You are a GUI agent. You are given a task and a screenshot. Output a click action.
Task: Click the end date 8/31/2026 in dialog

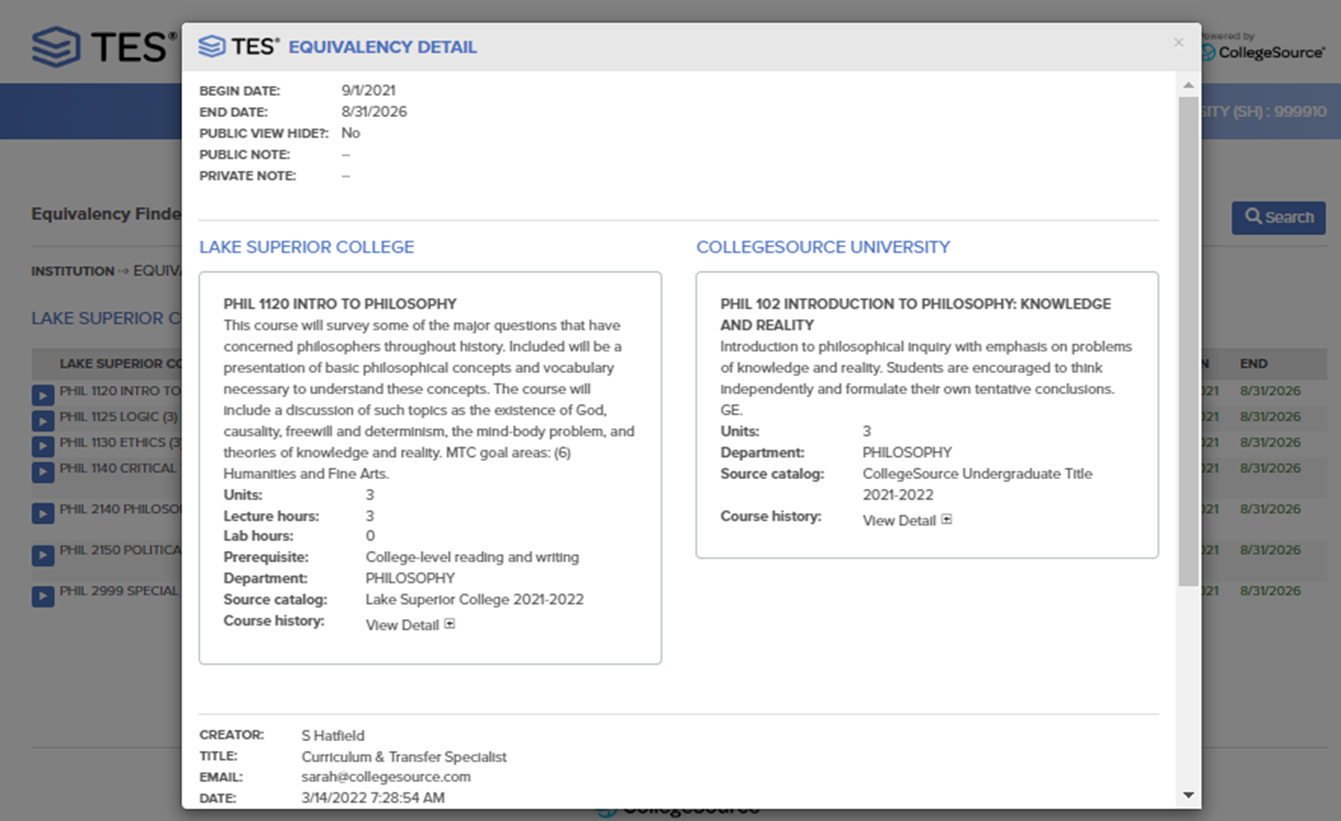374,112
